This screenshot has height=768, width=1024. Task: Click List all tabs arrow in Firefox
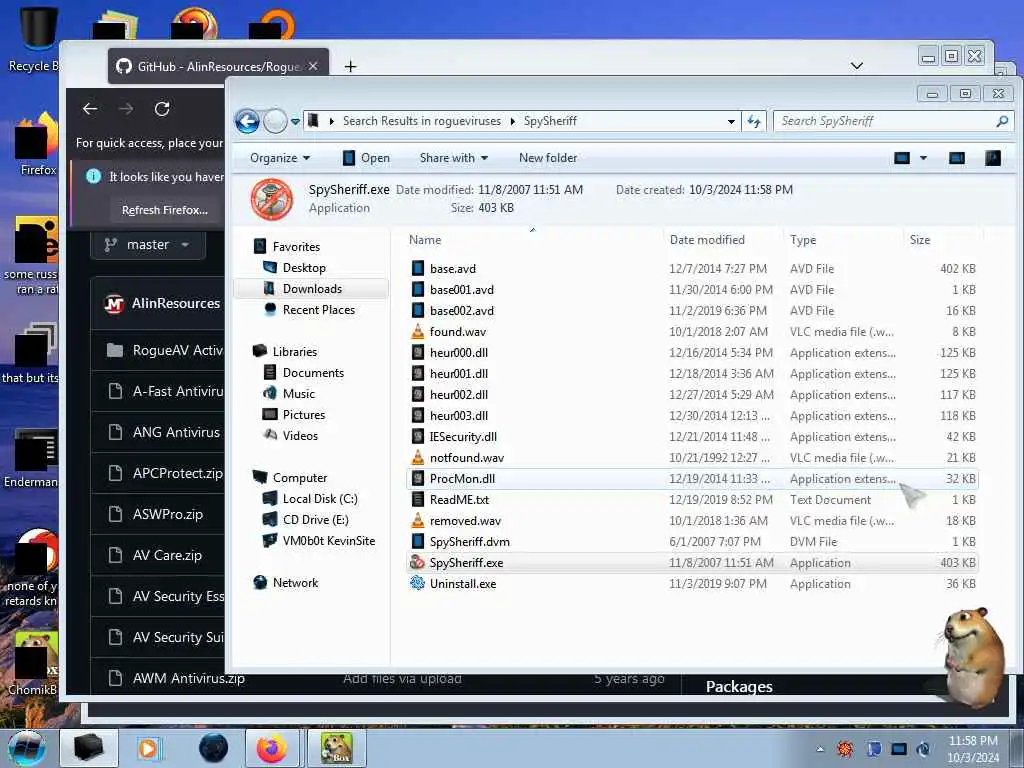pyautogui.click(x=857, y=65)
